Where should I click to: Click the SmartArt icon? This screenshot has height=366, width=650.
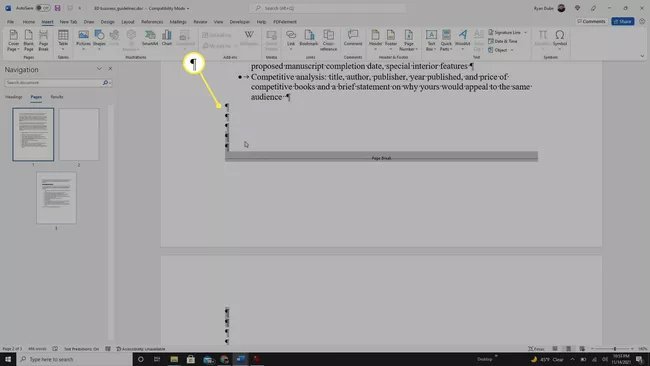pos(150,38)
